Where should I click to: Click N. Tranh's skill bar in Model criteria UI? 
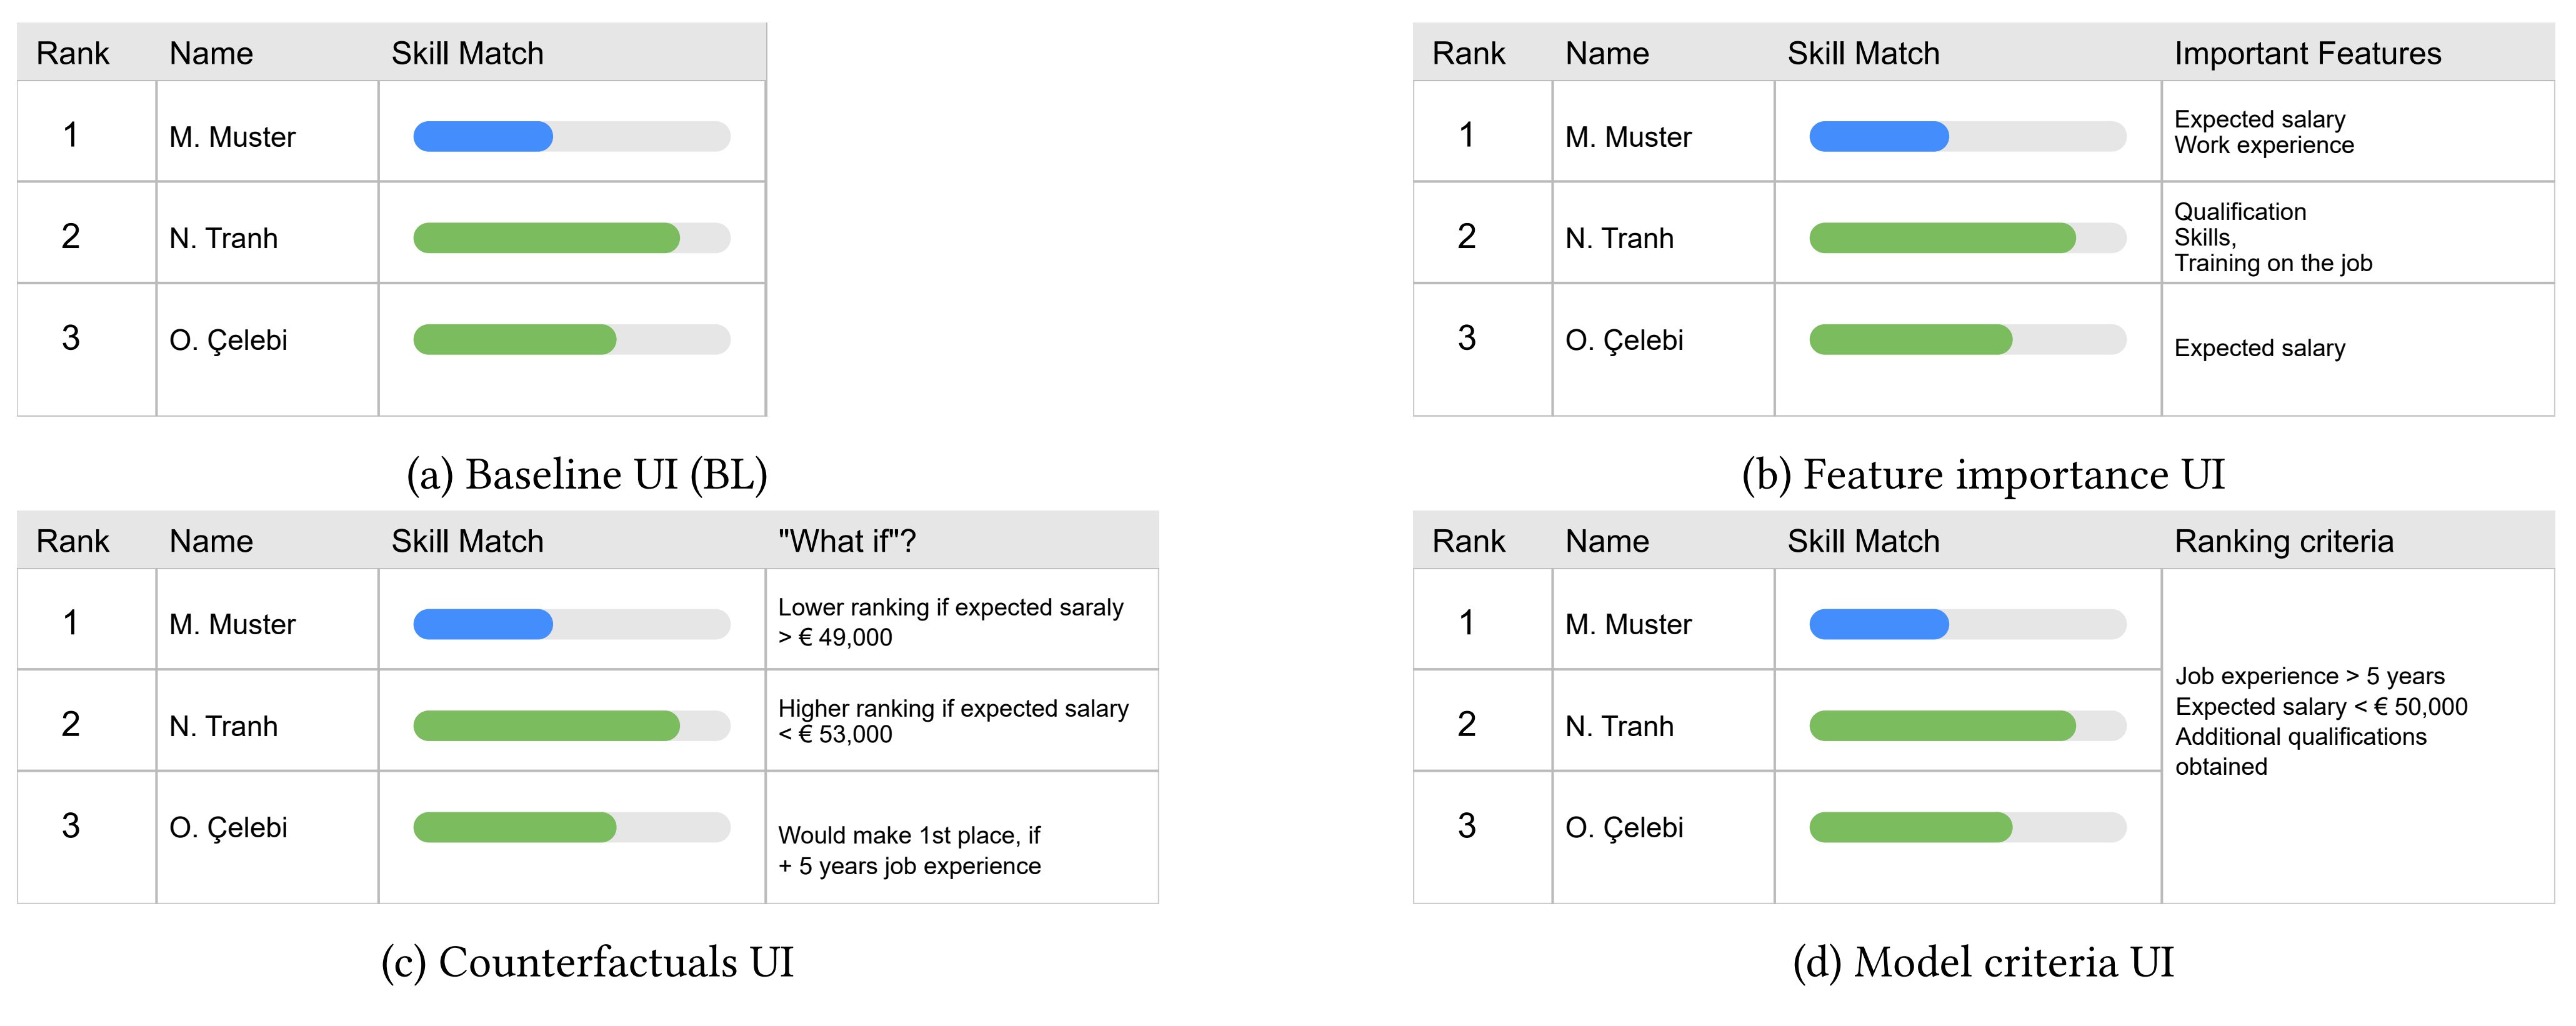point(1967,725)
